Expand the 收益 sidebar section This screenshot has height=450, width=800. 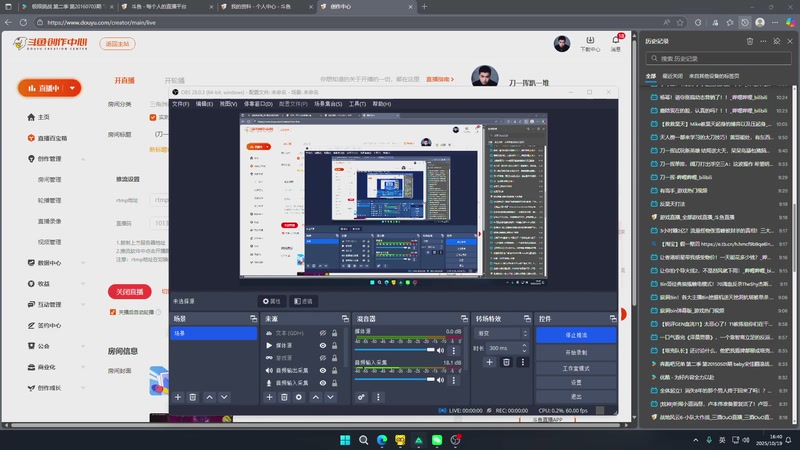(83, 284)
